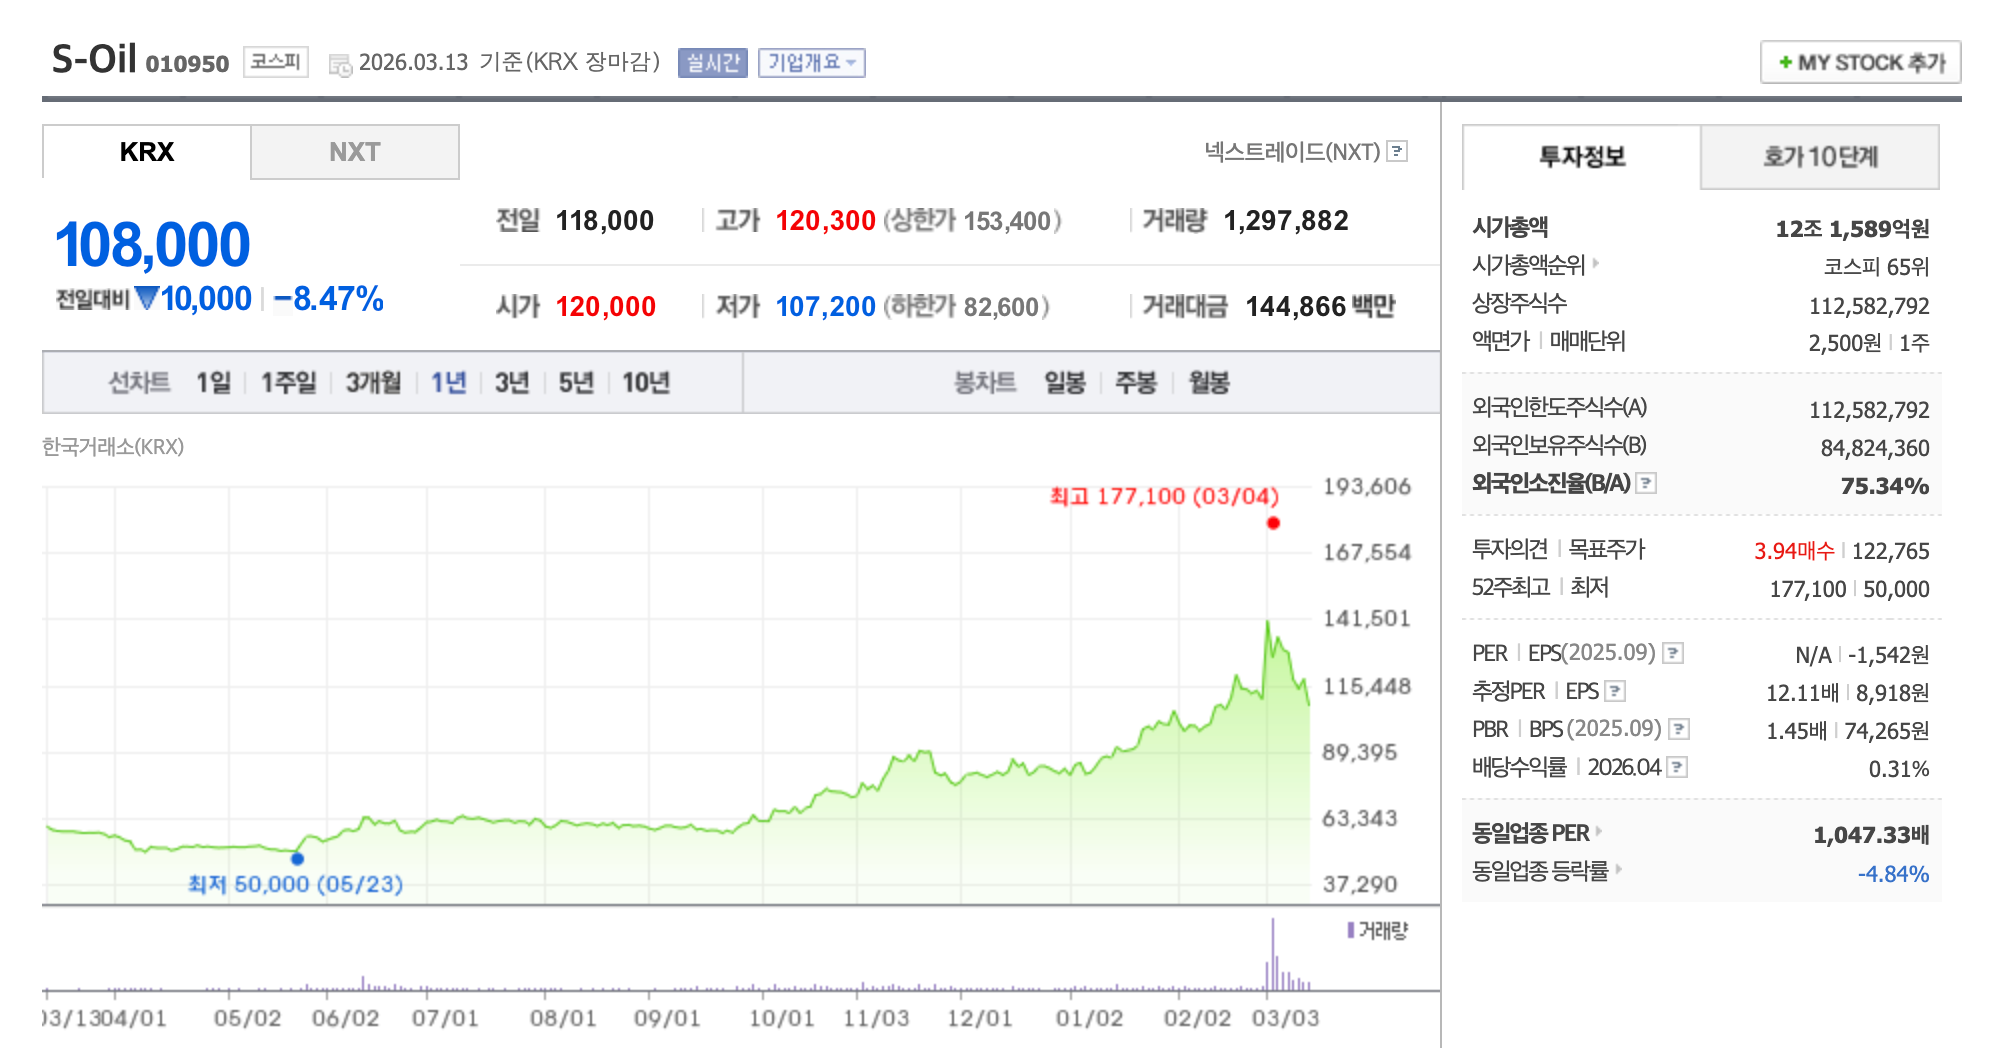Viewport: 1996px width, 1048px height.
Task: Show the 1주일 line chart
Action: (x=288, y=383)
